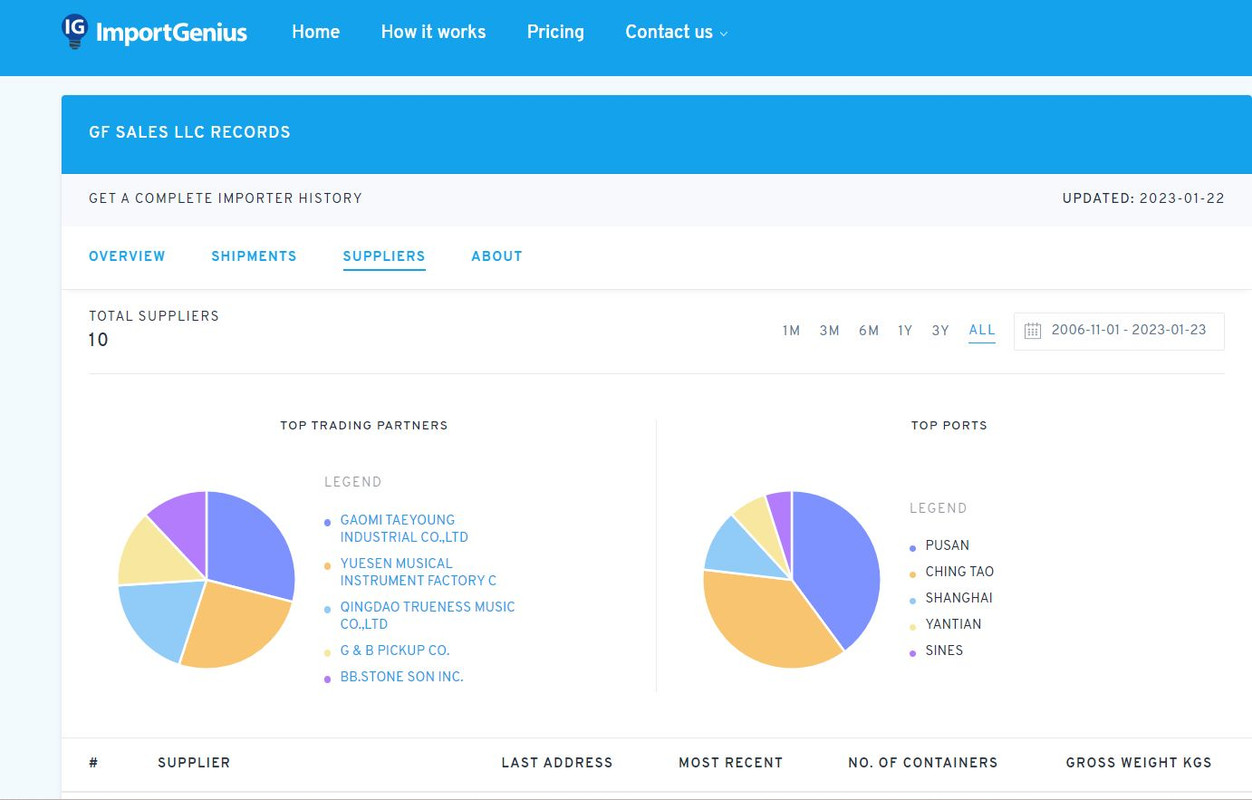This screenshot has height=800, width=1252.
Task: Select the 1Y time range
Action: 905,331
